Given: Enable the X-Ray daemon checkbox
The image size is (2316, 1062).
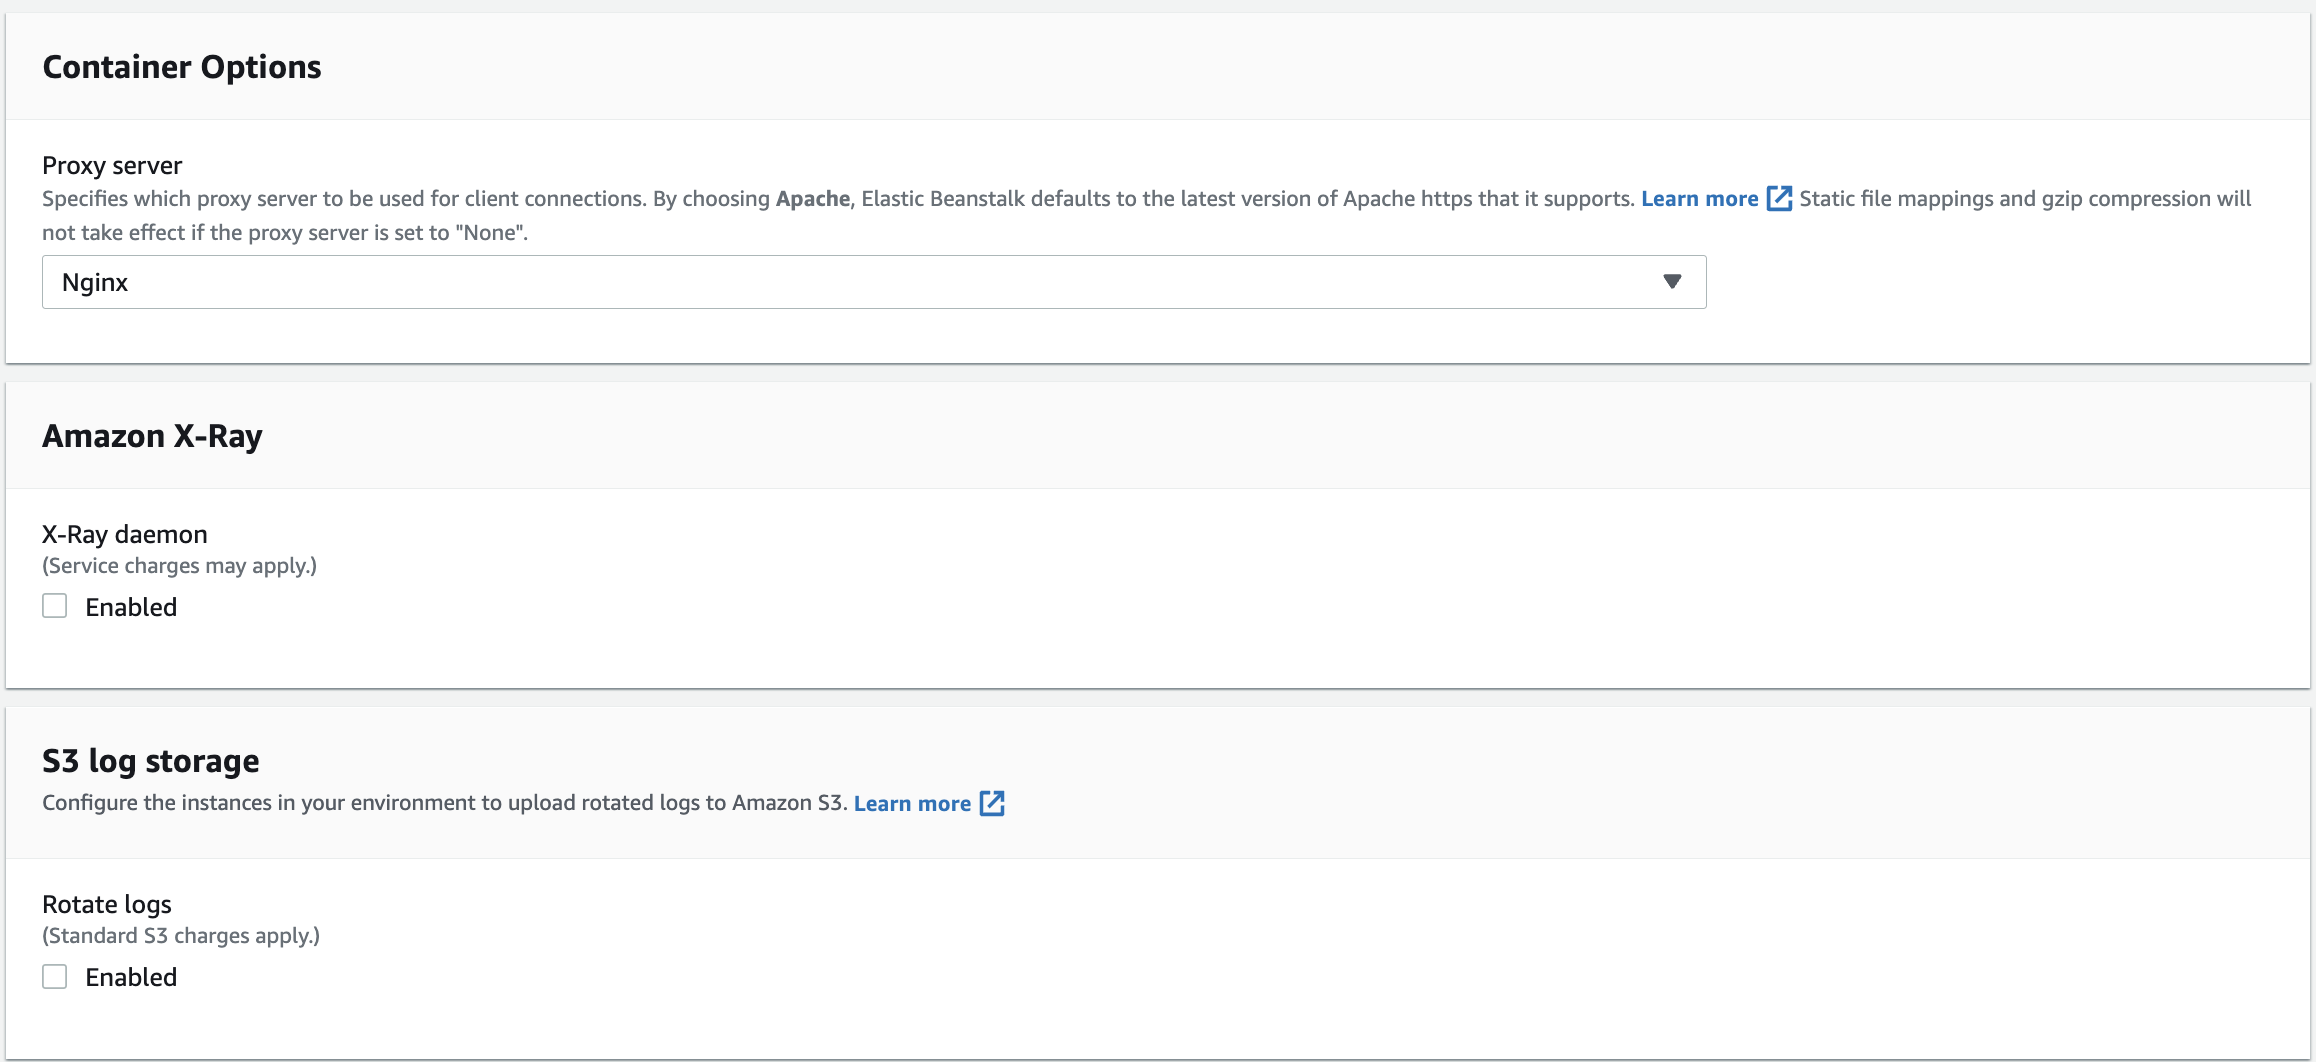Looking at the screenshot, I should click(x=55, y=606).
